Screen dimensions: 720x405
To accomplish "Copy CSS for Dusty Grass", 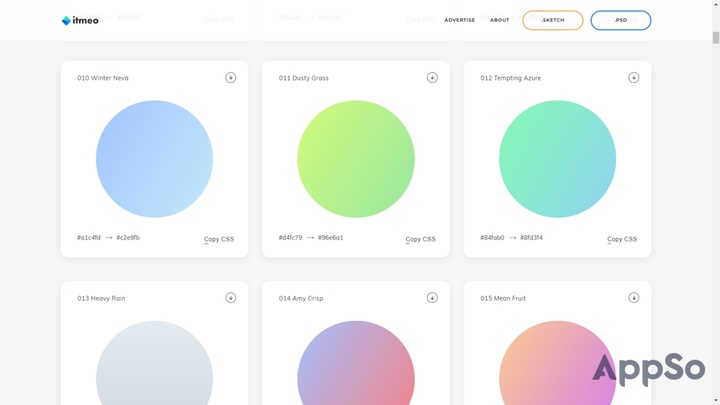I will tap(420, 239).
